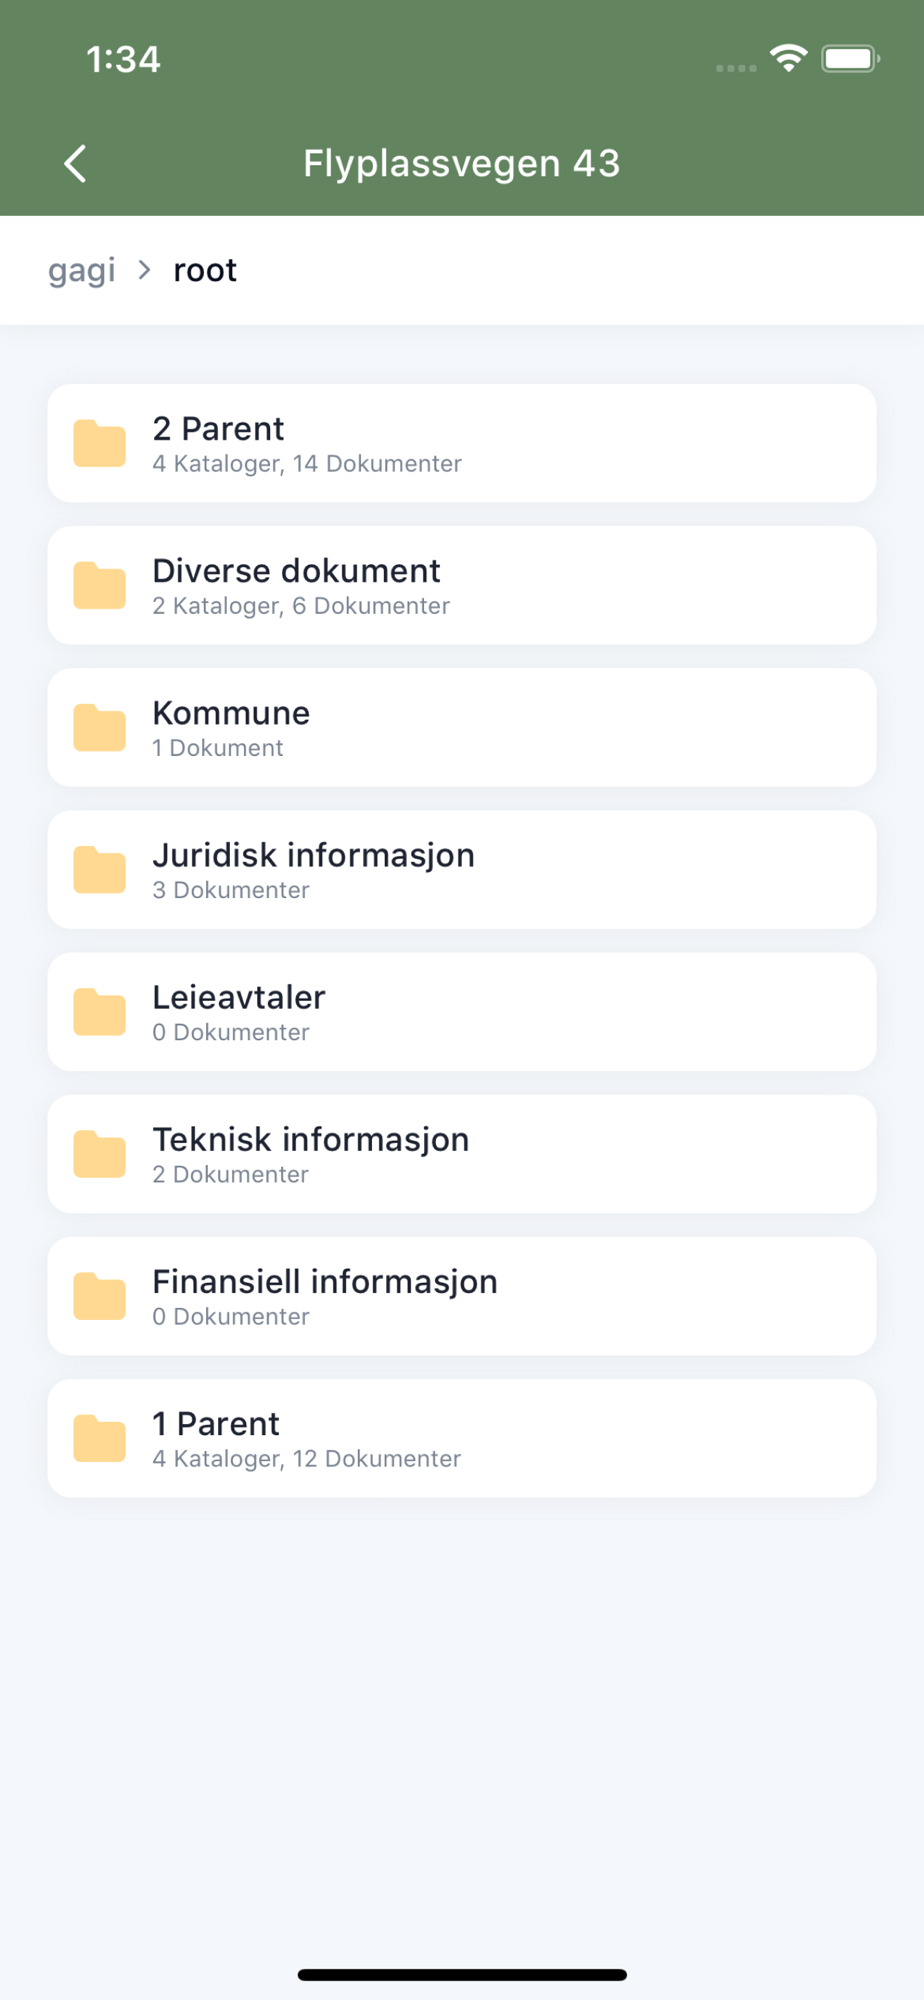Open the Kommune folder label
The width and height of the screenshot is (924, 2000).
pos(231,713)
